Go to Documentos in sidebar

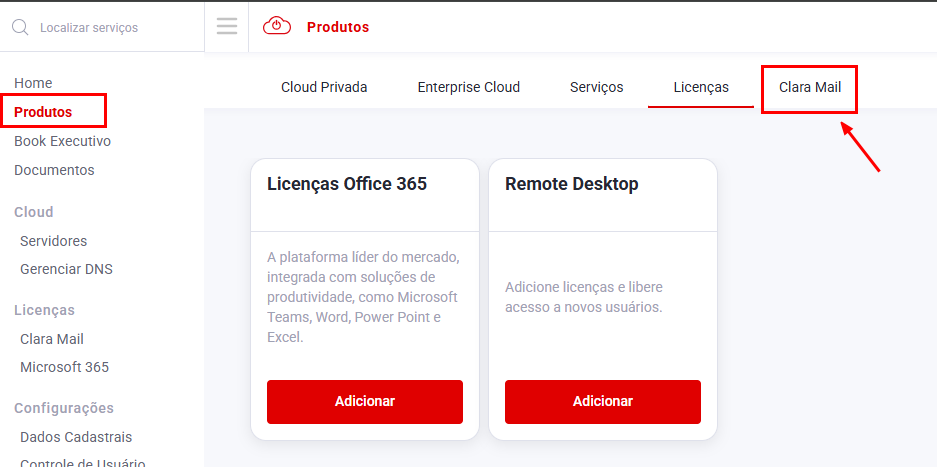(x=54, y=170)
